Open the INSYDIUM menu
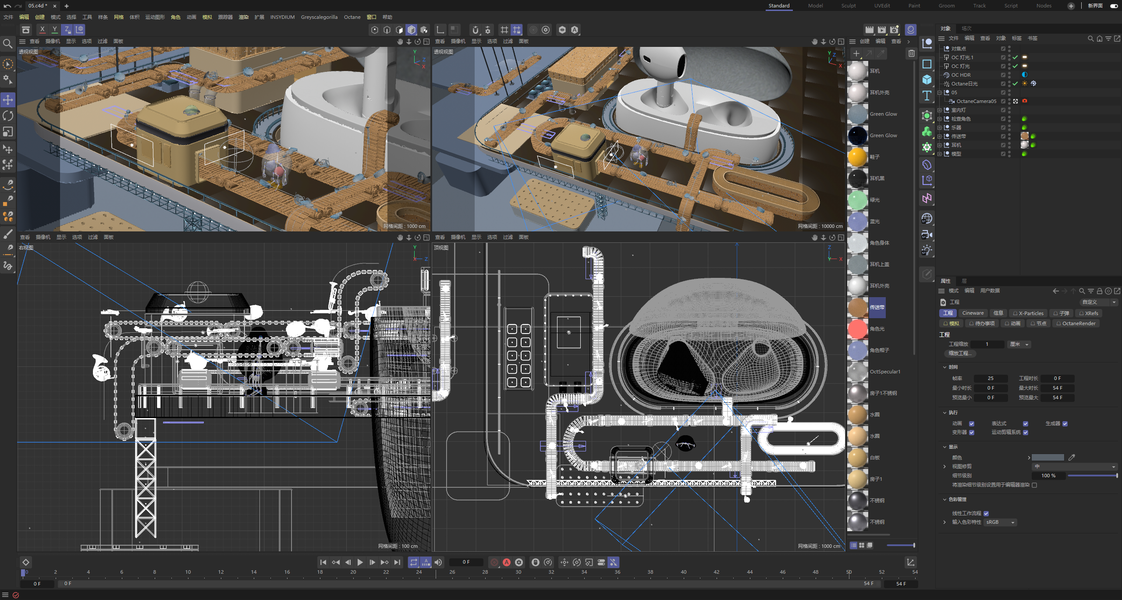Viewport: 1122px width, 600px height. (x=283, y=16)
